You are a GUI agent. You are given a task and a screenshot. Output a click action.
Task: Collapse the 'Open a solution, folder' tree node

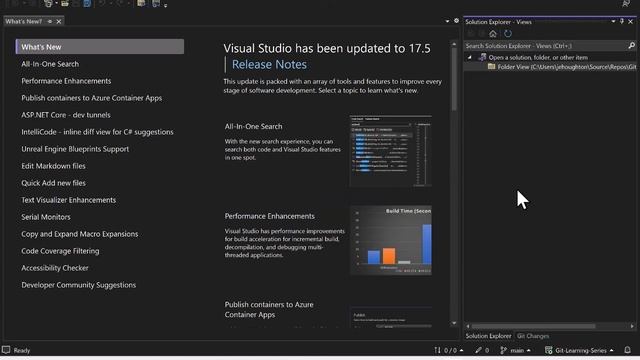[x=469, y=58]
